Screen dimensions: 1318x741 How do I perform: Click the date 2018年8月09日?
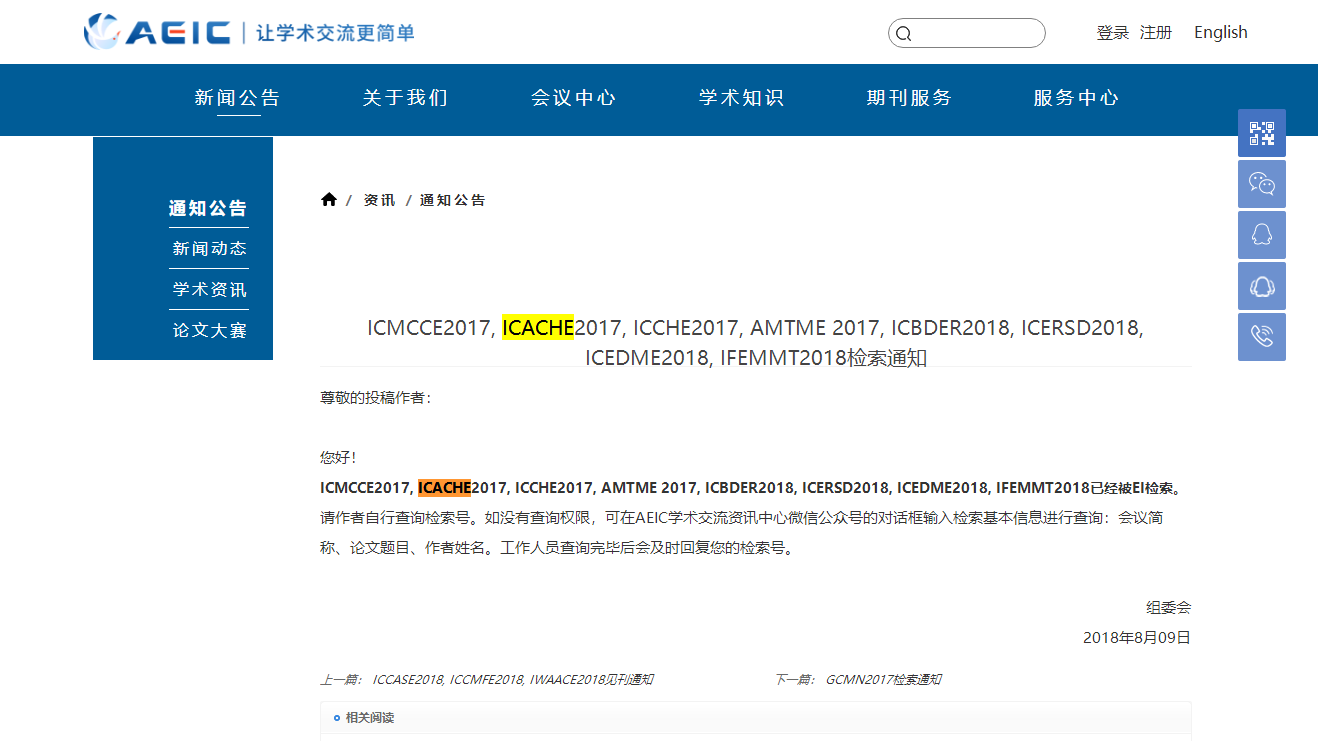1137,638
